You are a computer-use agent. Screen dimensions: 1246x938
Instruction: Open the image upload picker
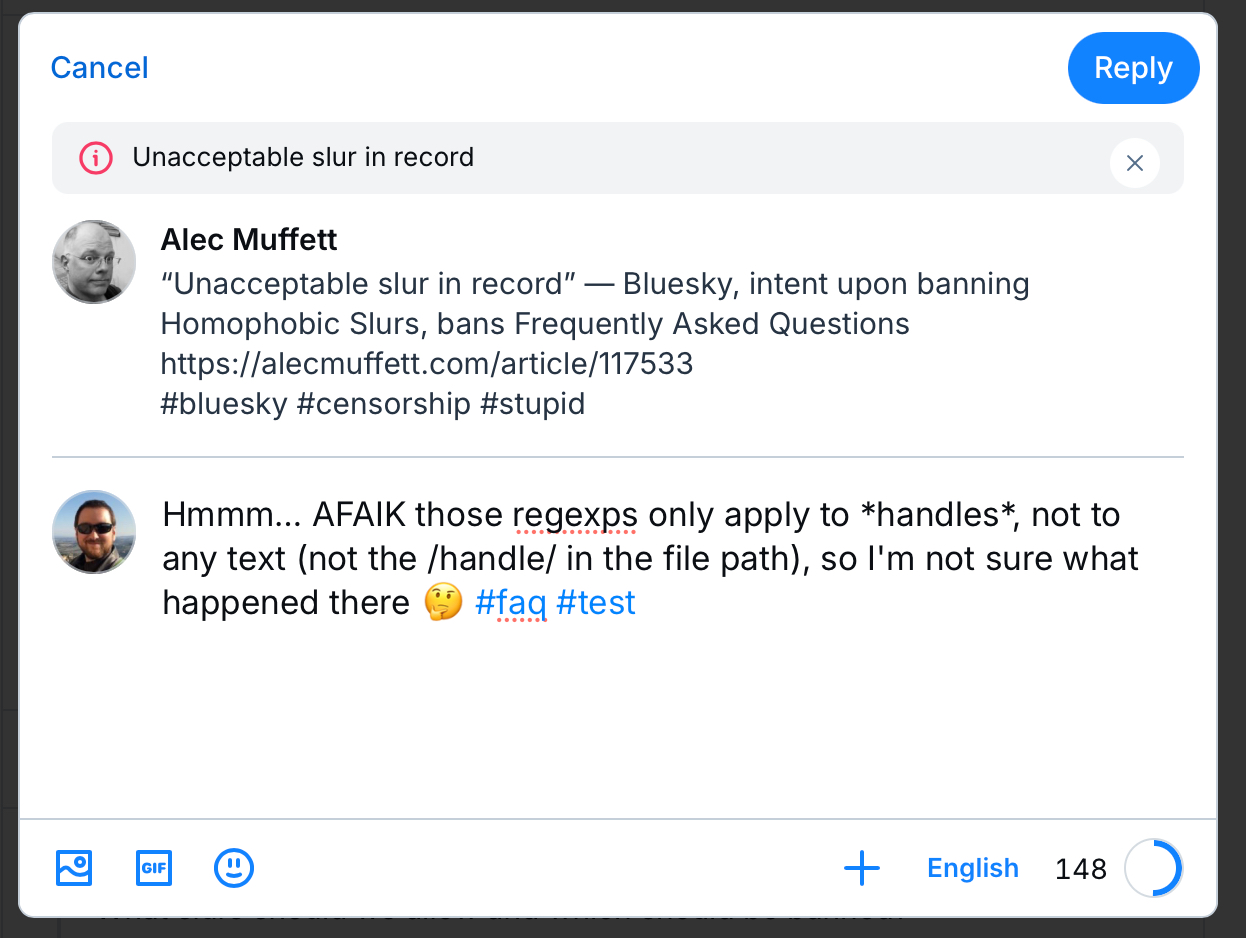[x=74, y=868]
